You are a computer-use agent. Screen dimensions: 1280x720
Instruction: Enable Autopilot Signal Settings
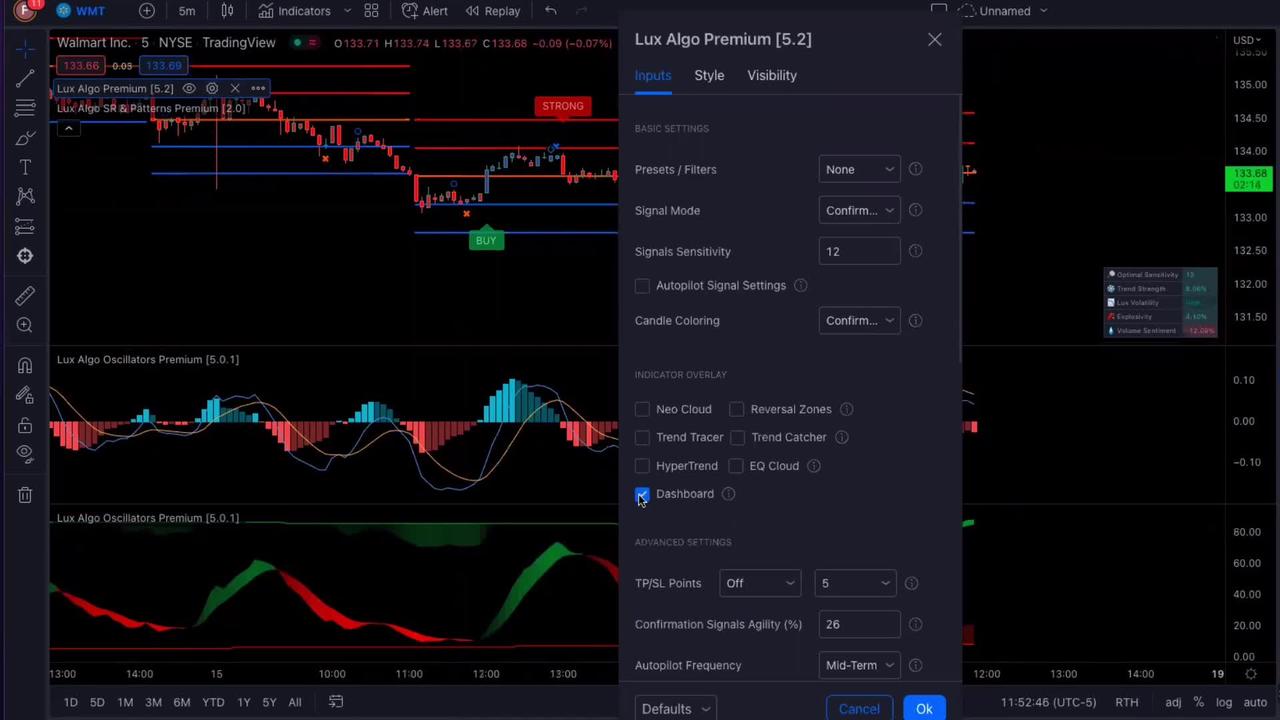pyautogui.click(x=642, y=285)
